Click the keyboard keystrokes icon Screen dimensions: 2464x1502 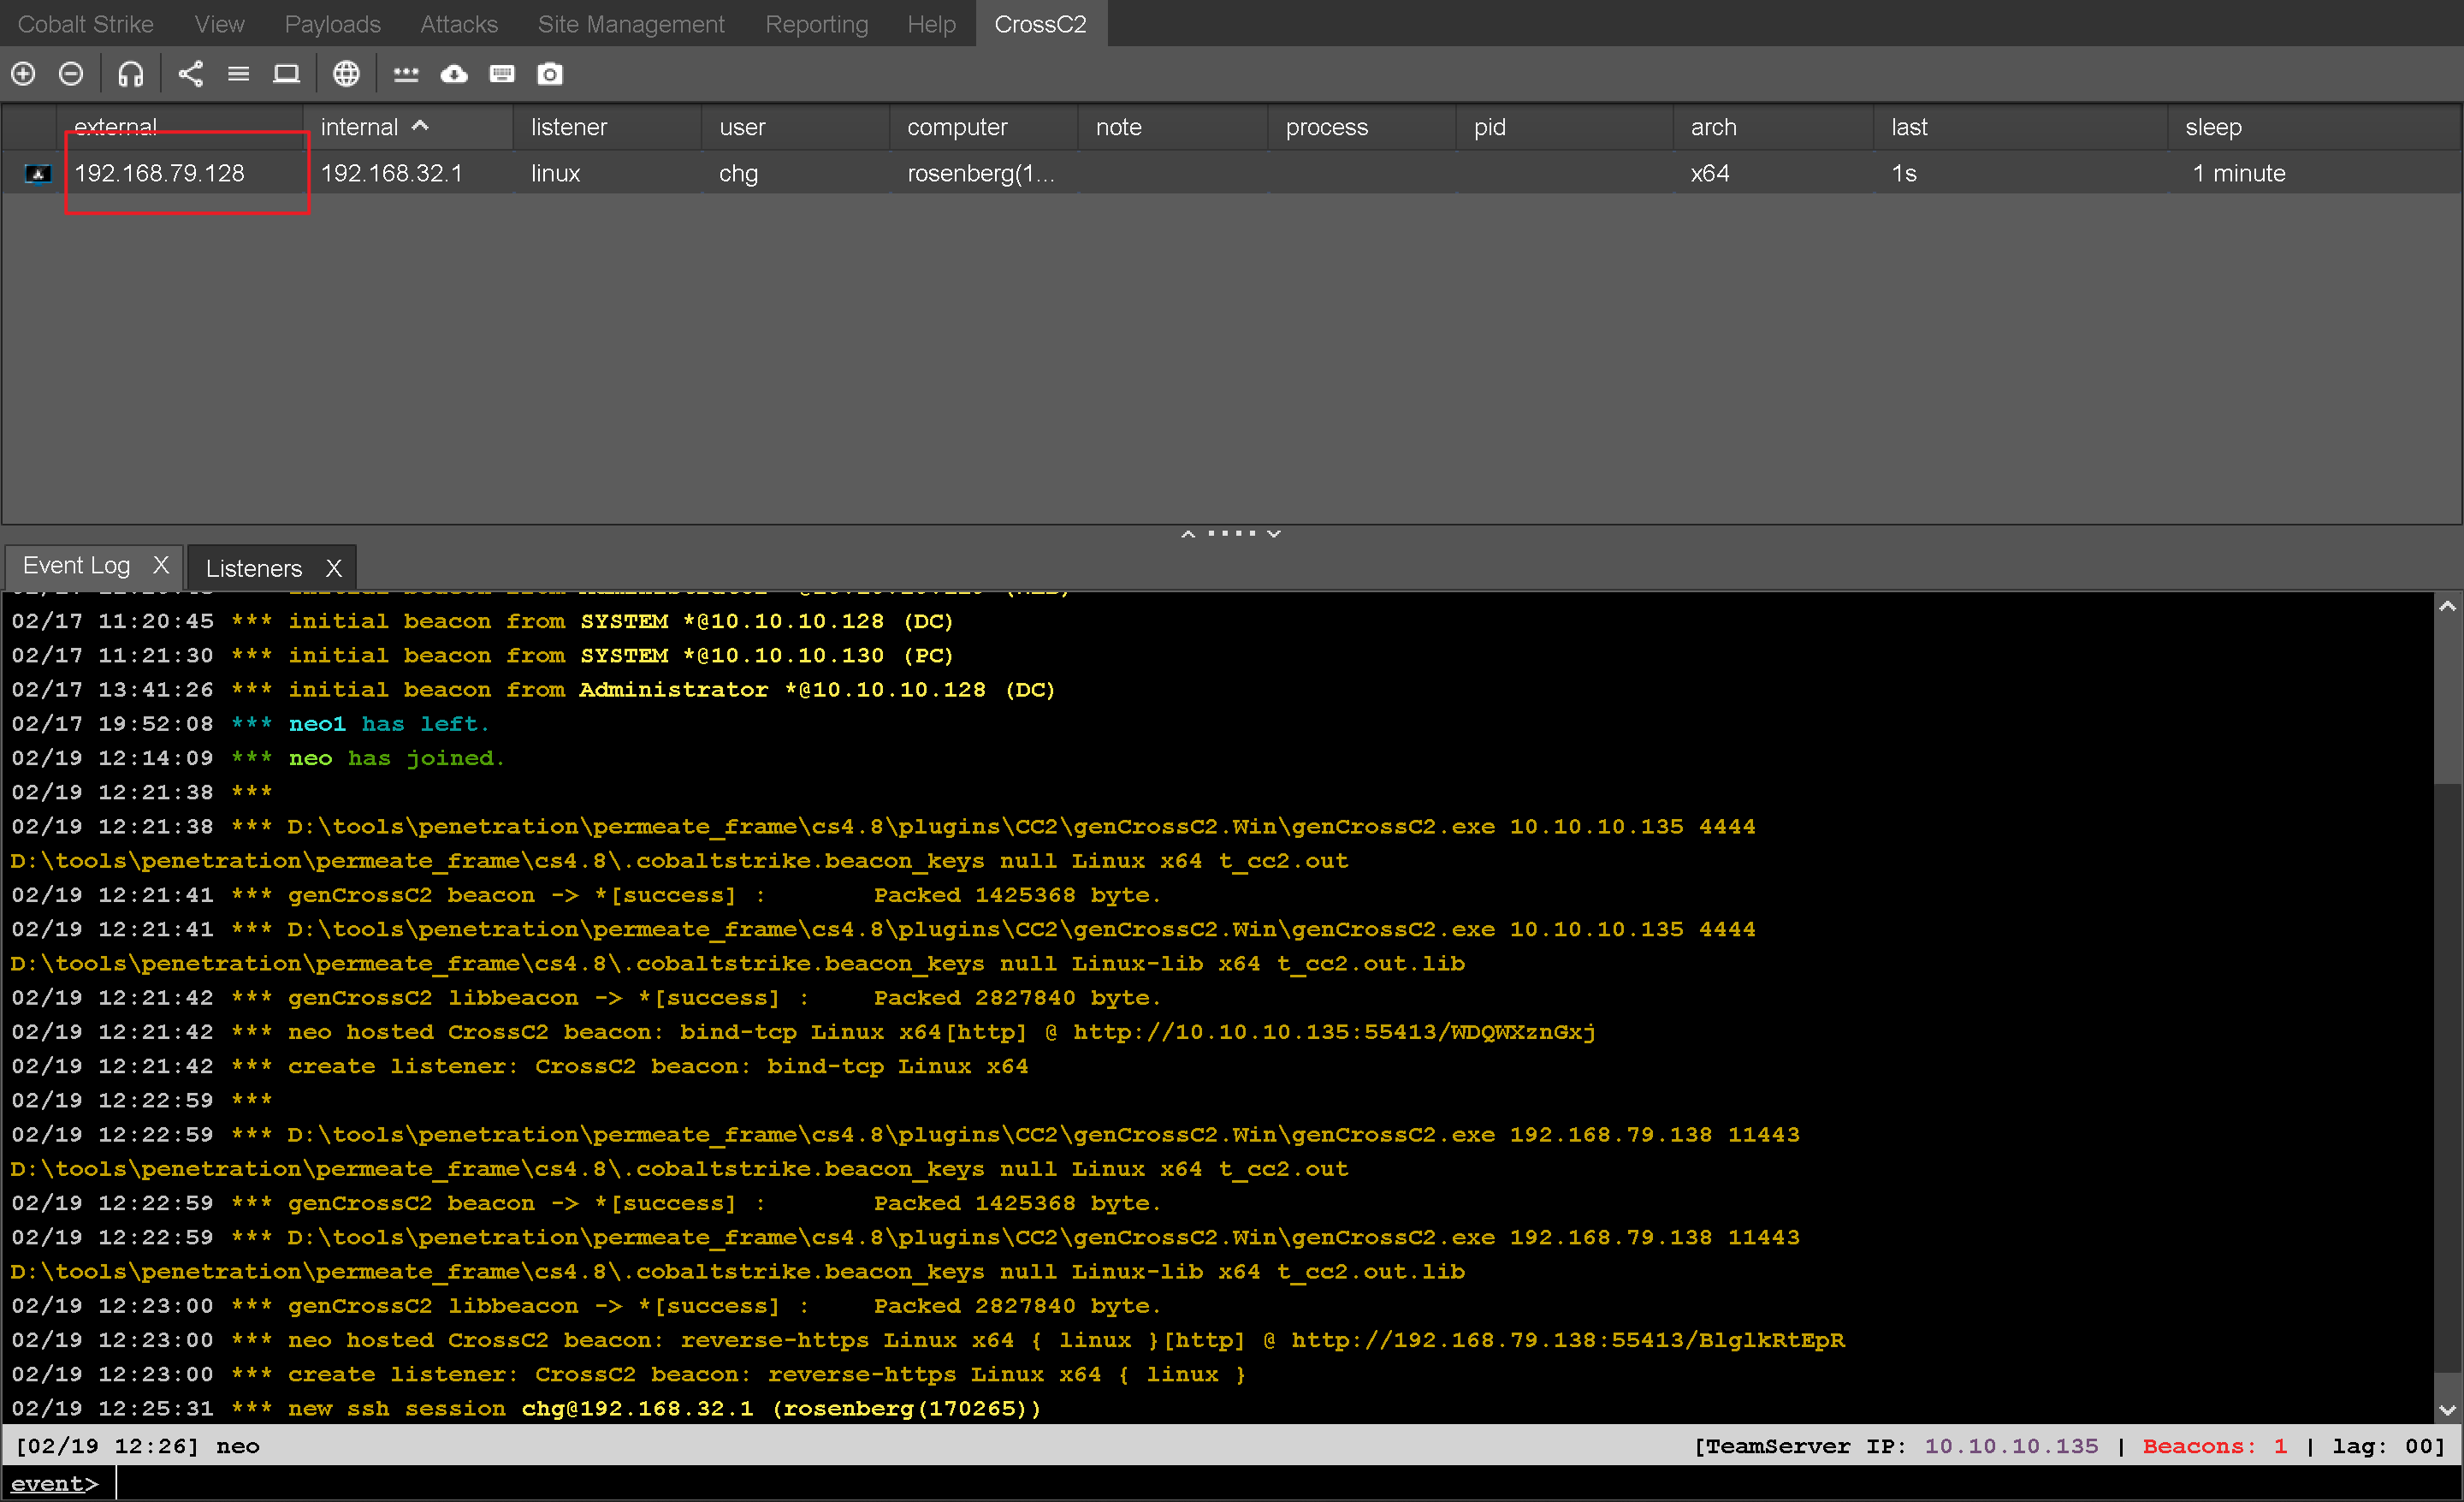pos(502,74)
